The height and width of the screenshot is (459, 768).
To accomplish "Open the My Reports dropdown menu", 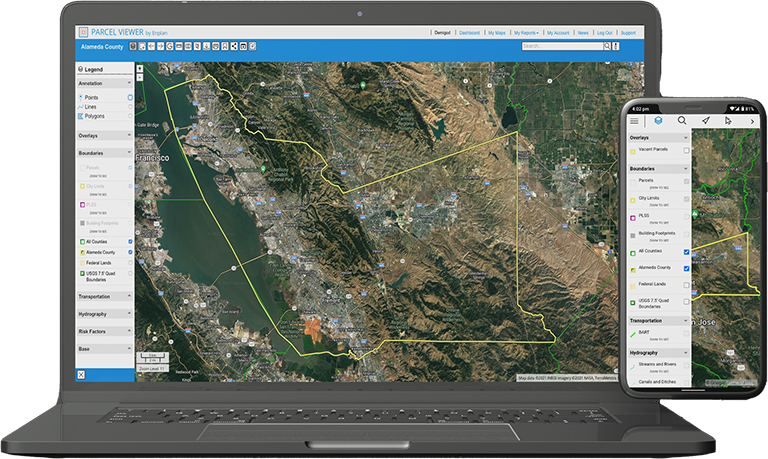I will (x=525, y=32).
